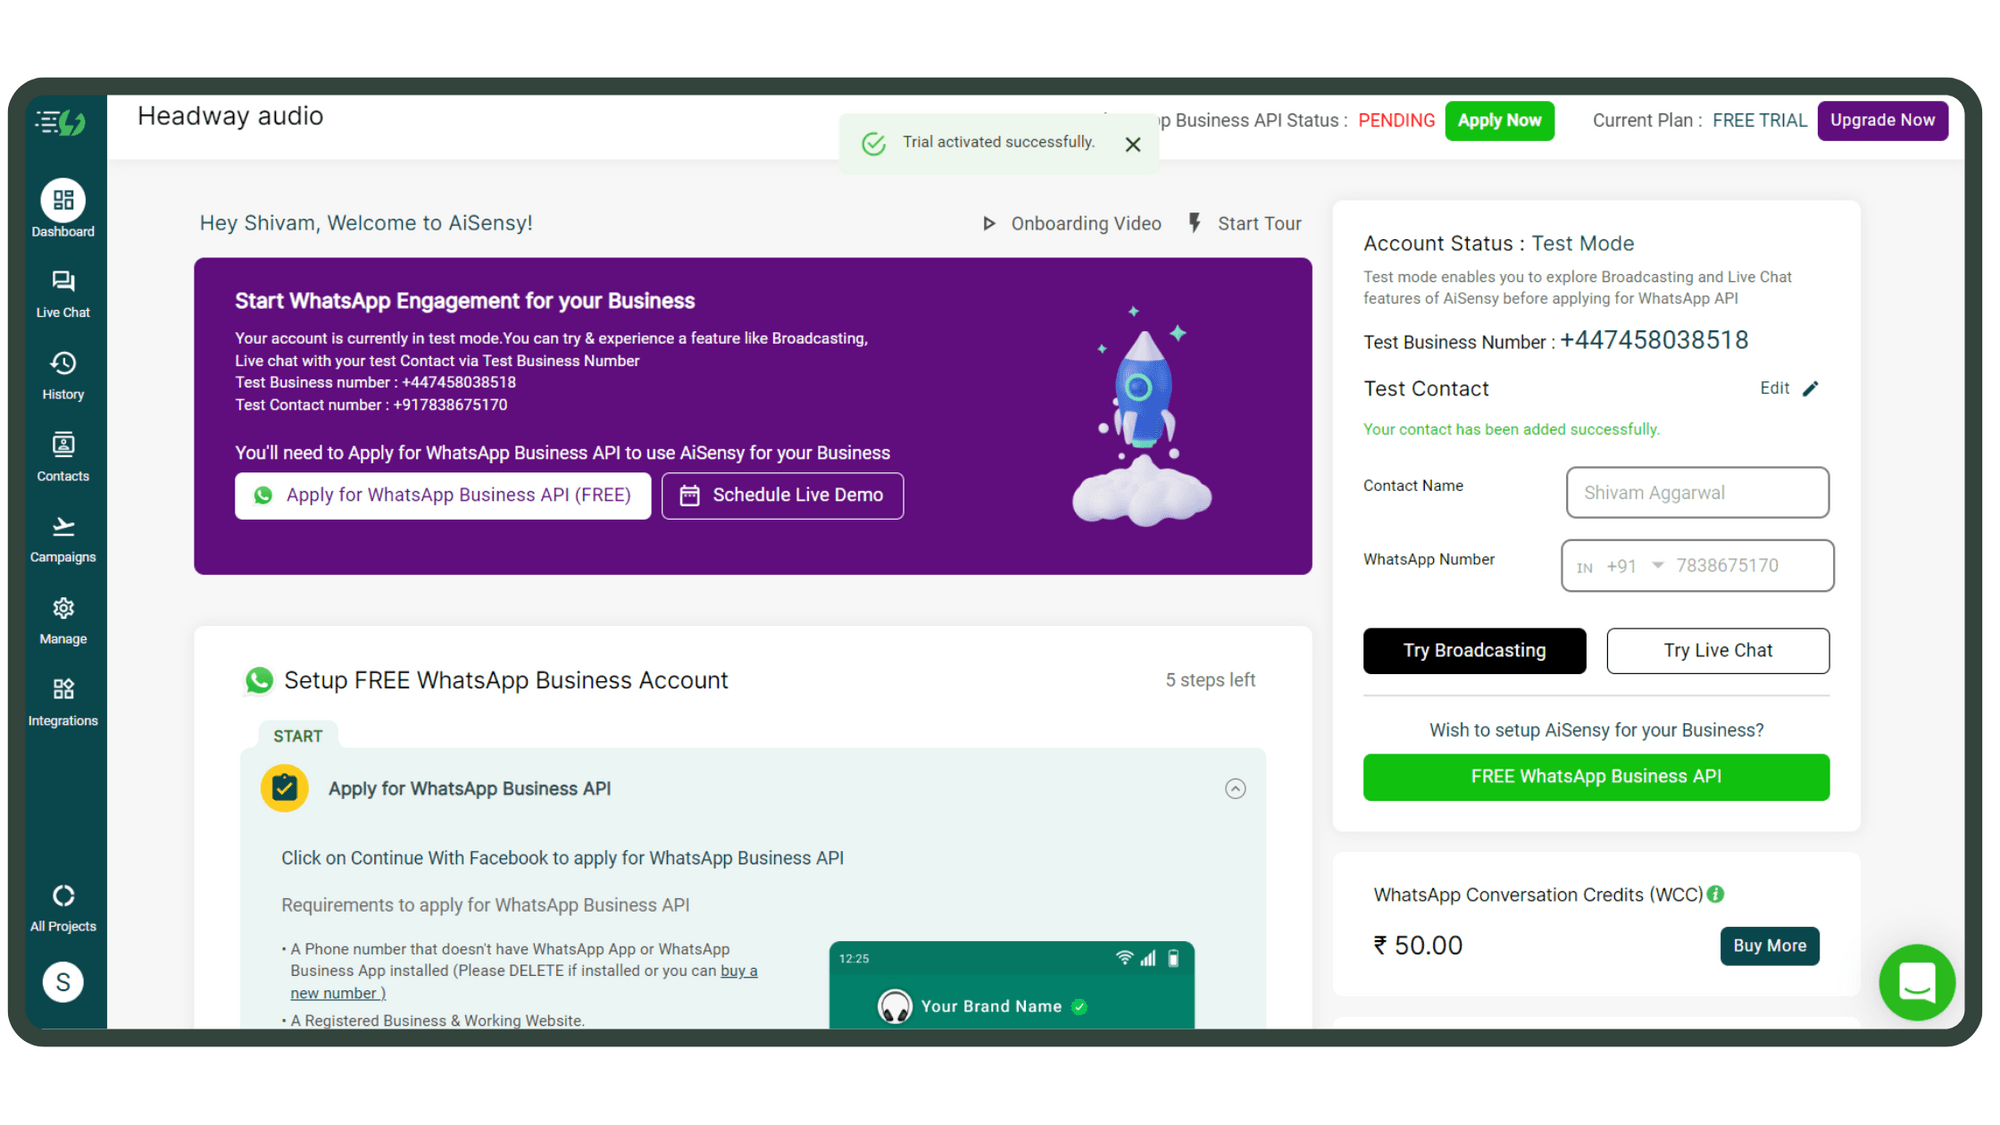Click Try Live Chat button
Viewport: 2000px width, 1125px height.
pyautogui.click(x=1718, y=648)
